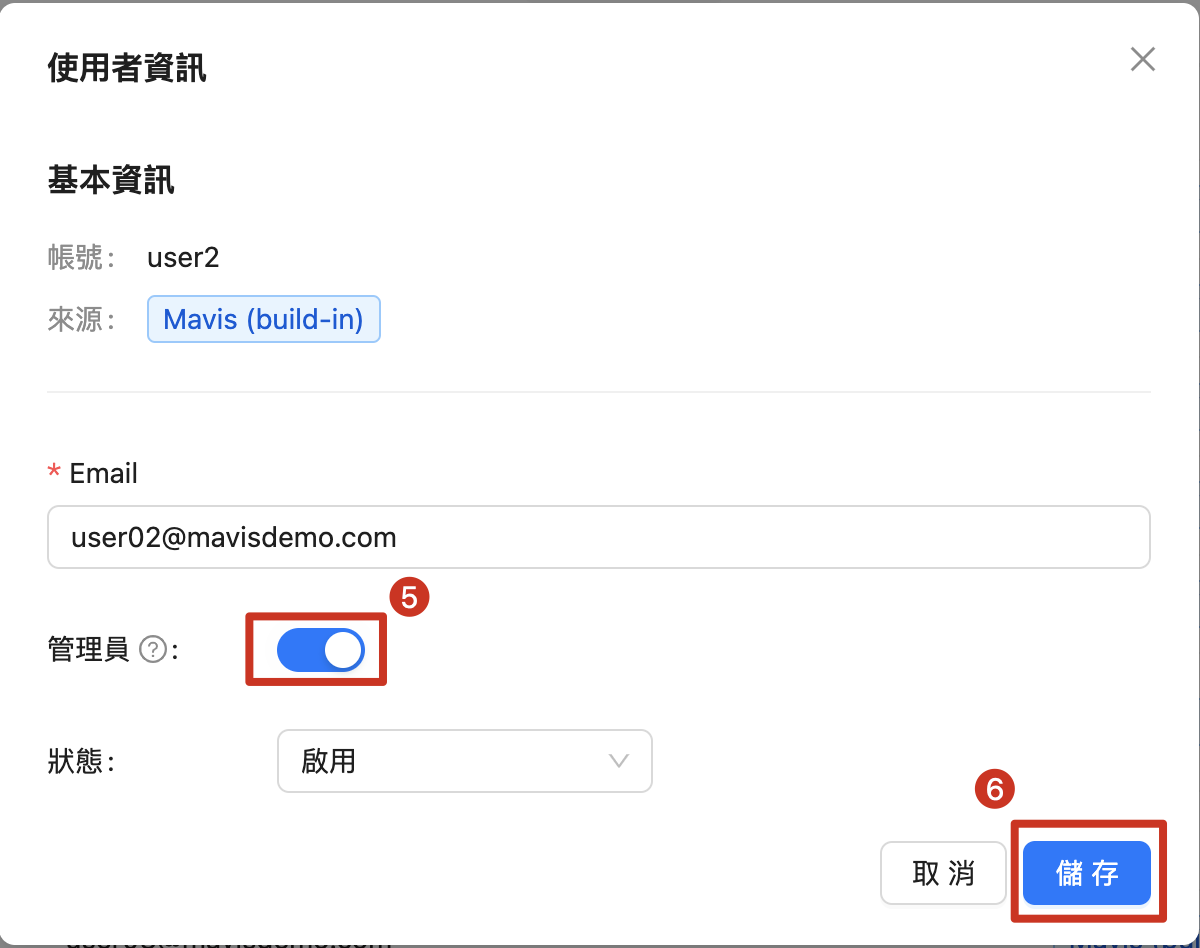Click the red step 5 badge
This screenshot has width=1200, height=948.
pos(409,598)
